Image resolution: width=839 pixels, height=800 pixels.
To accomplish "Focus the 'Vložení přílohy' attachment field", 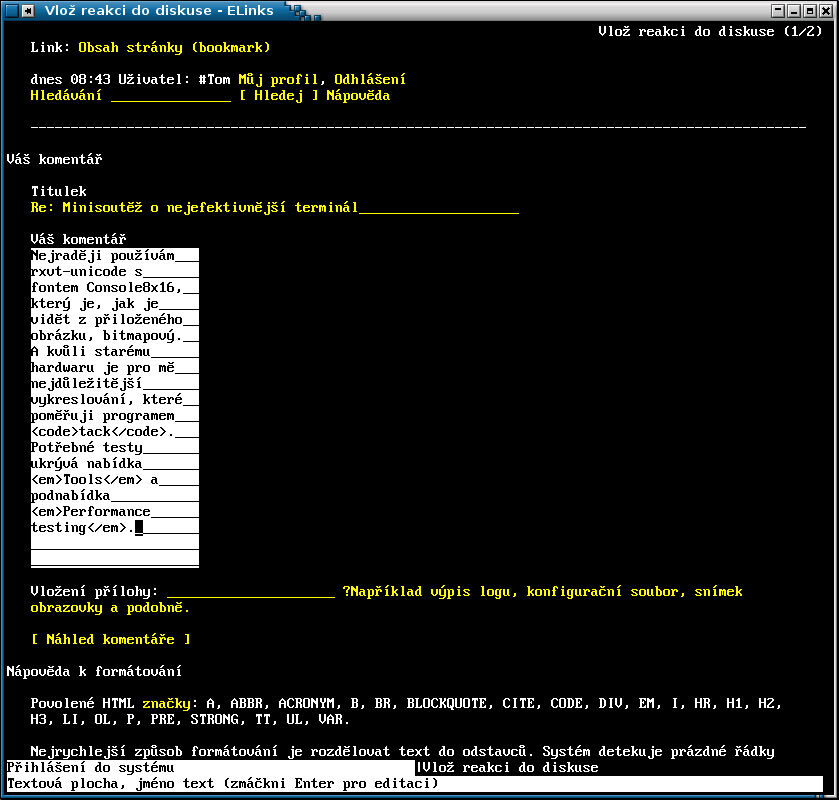I will click(250, 592).
